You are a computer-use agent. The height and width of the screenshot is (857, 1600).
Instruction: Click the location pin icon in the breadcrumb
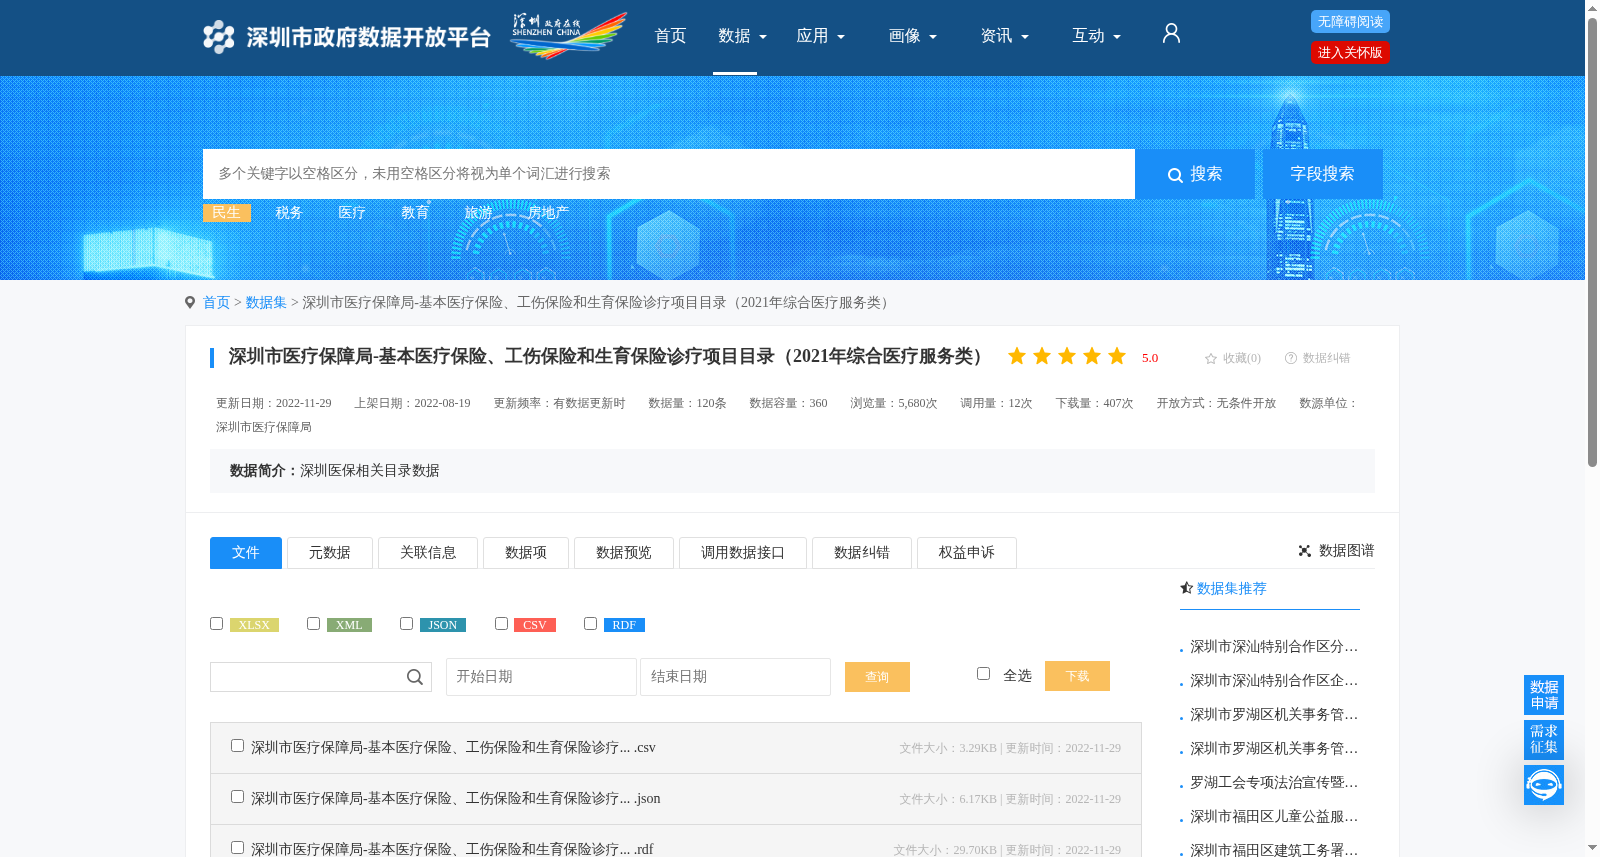[190, 303]
